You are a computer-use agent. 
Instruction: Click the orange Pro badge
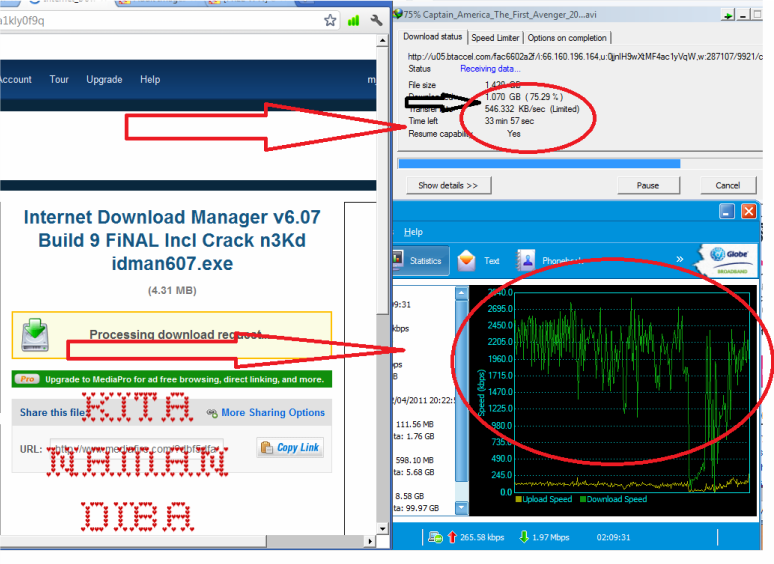pos(27,379)
